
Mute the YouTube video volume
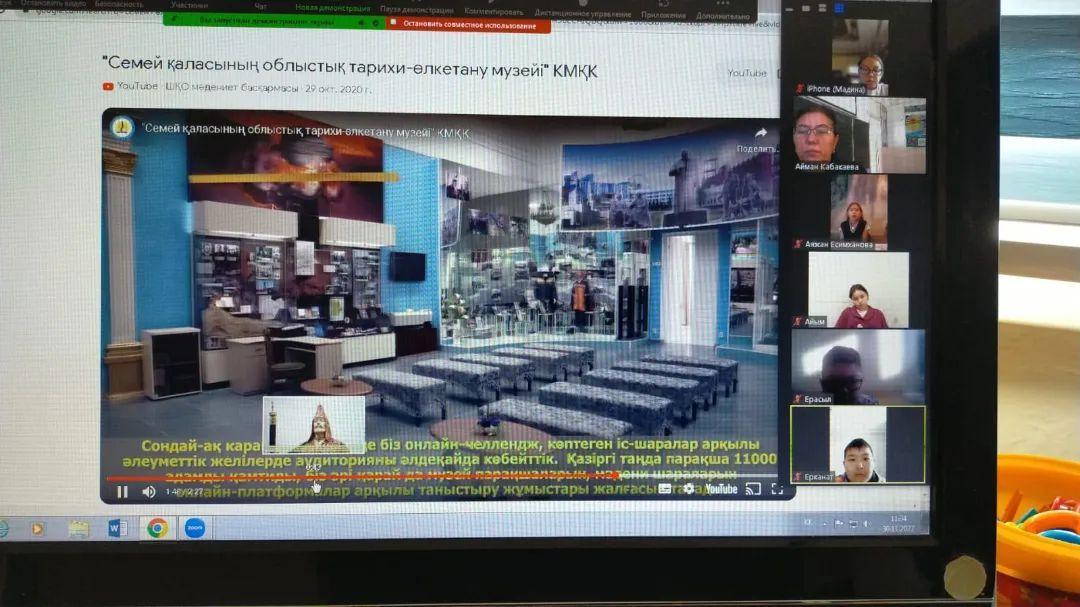click(x=148, y=492)
